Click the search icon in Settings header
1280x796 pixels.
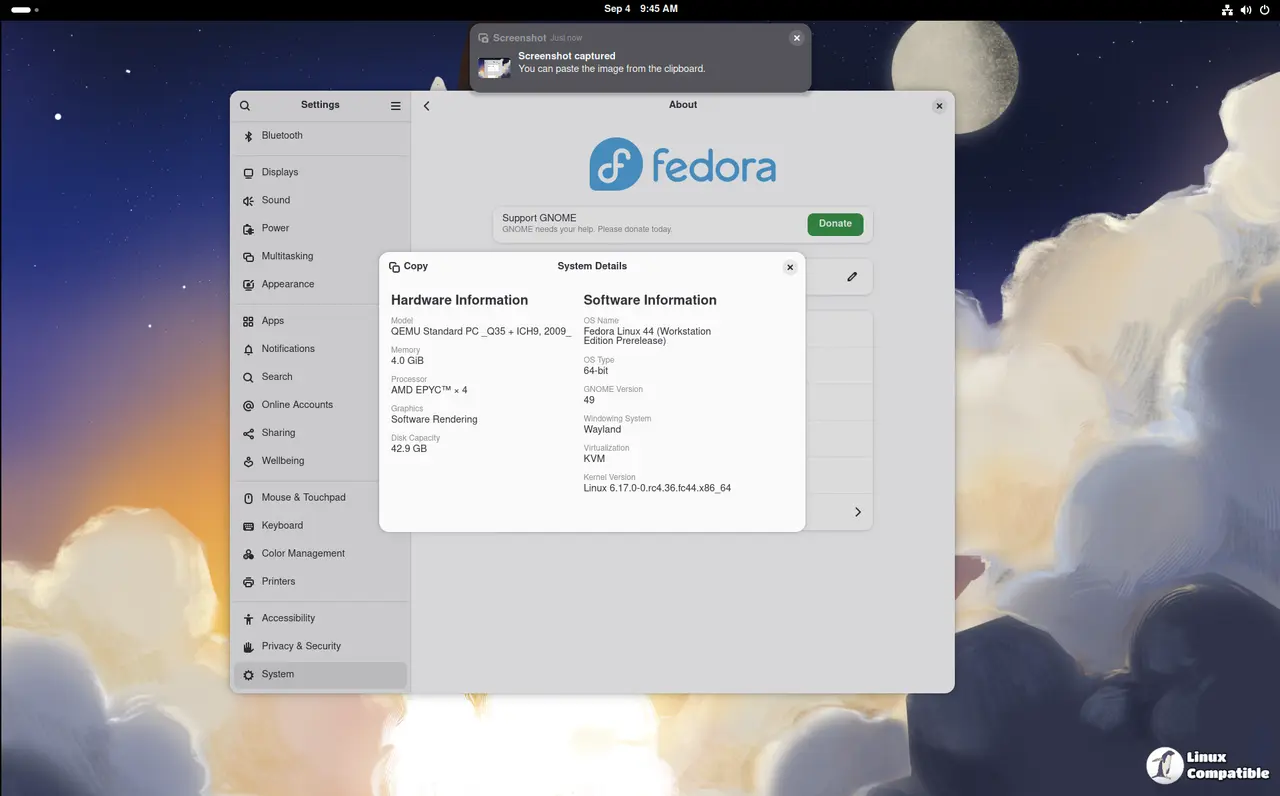pos(245,106)
